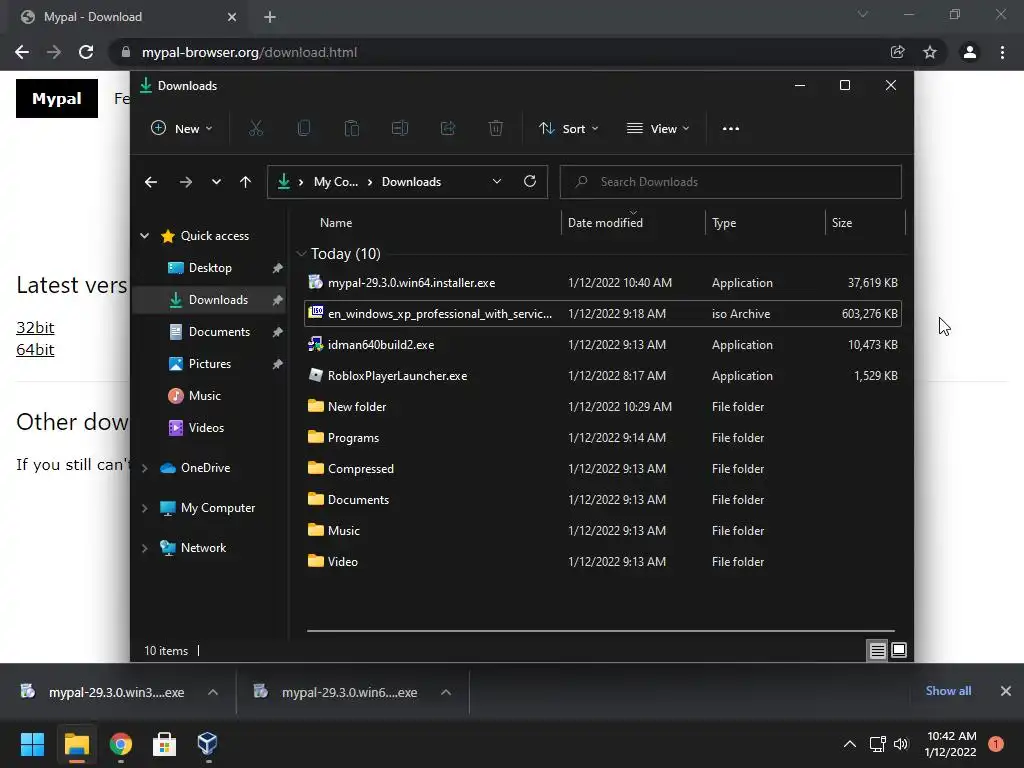Screen dimensions: 1024x768
Task: Click the taskbar clock and date
Action: pos(951,744)
